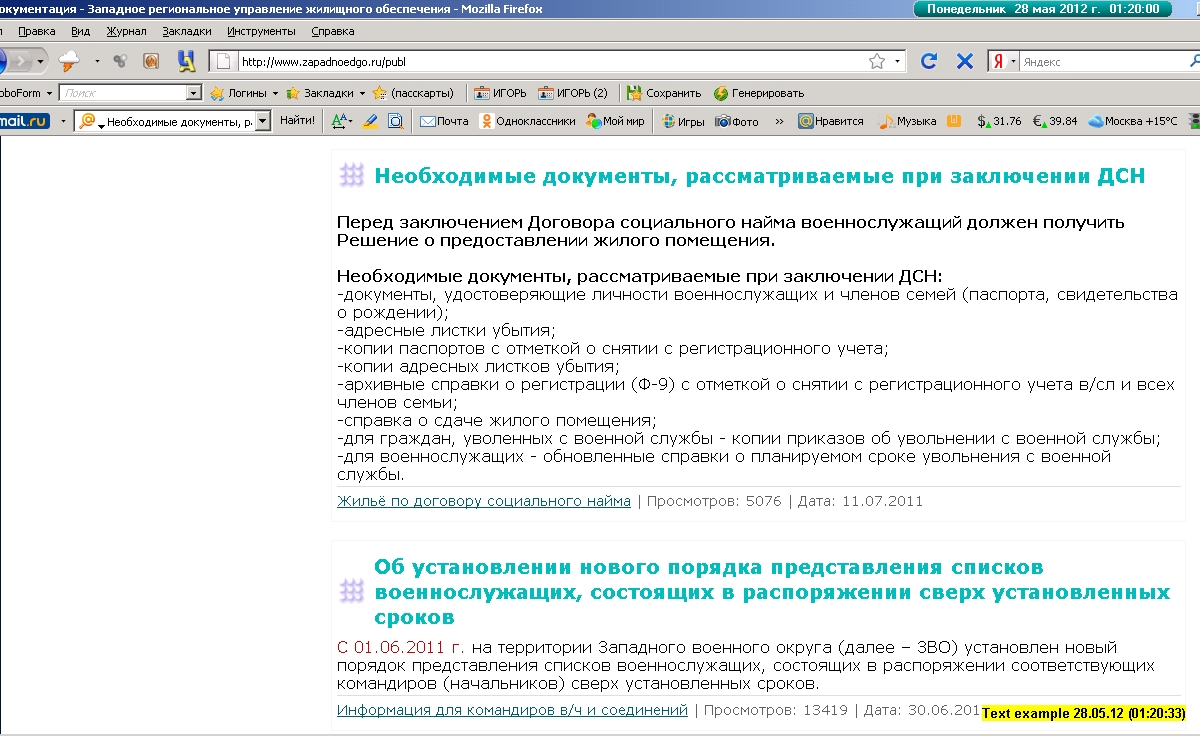Bookmark this page using the star icon

click(877, 61)
